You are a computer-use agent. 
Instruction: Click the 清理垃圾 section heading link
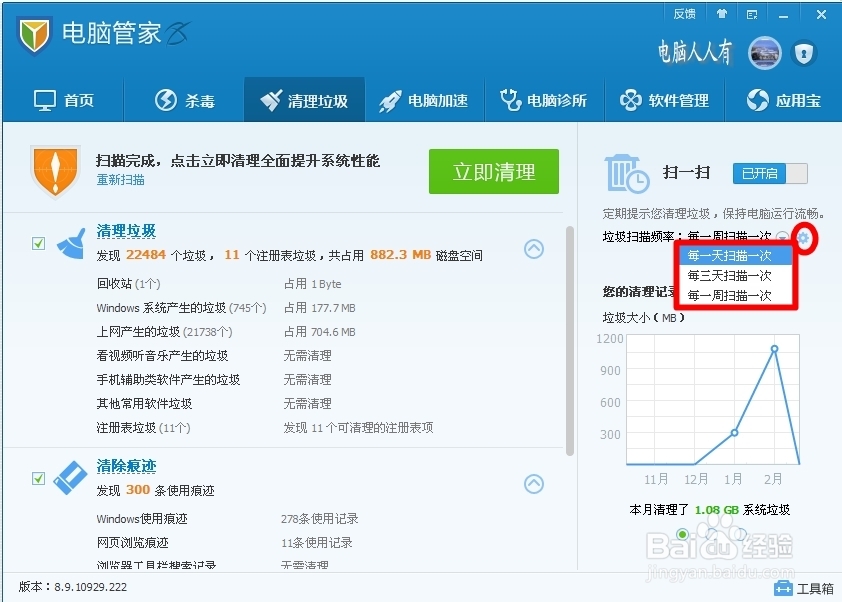(x=126, y=231)
